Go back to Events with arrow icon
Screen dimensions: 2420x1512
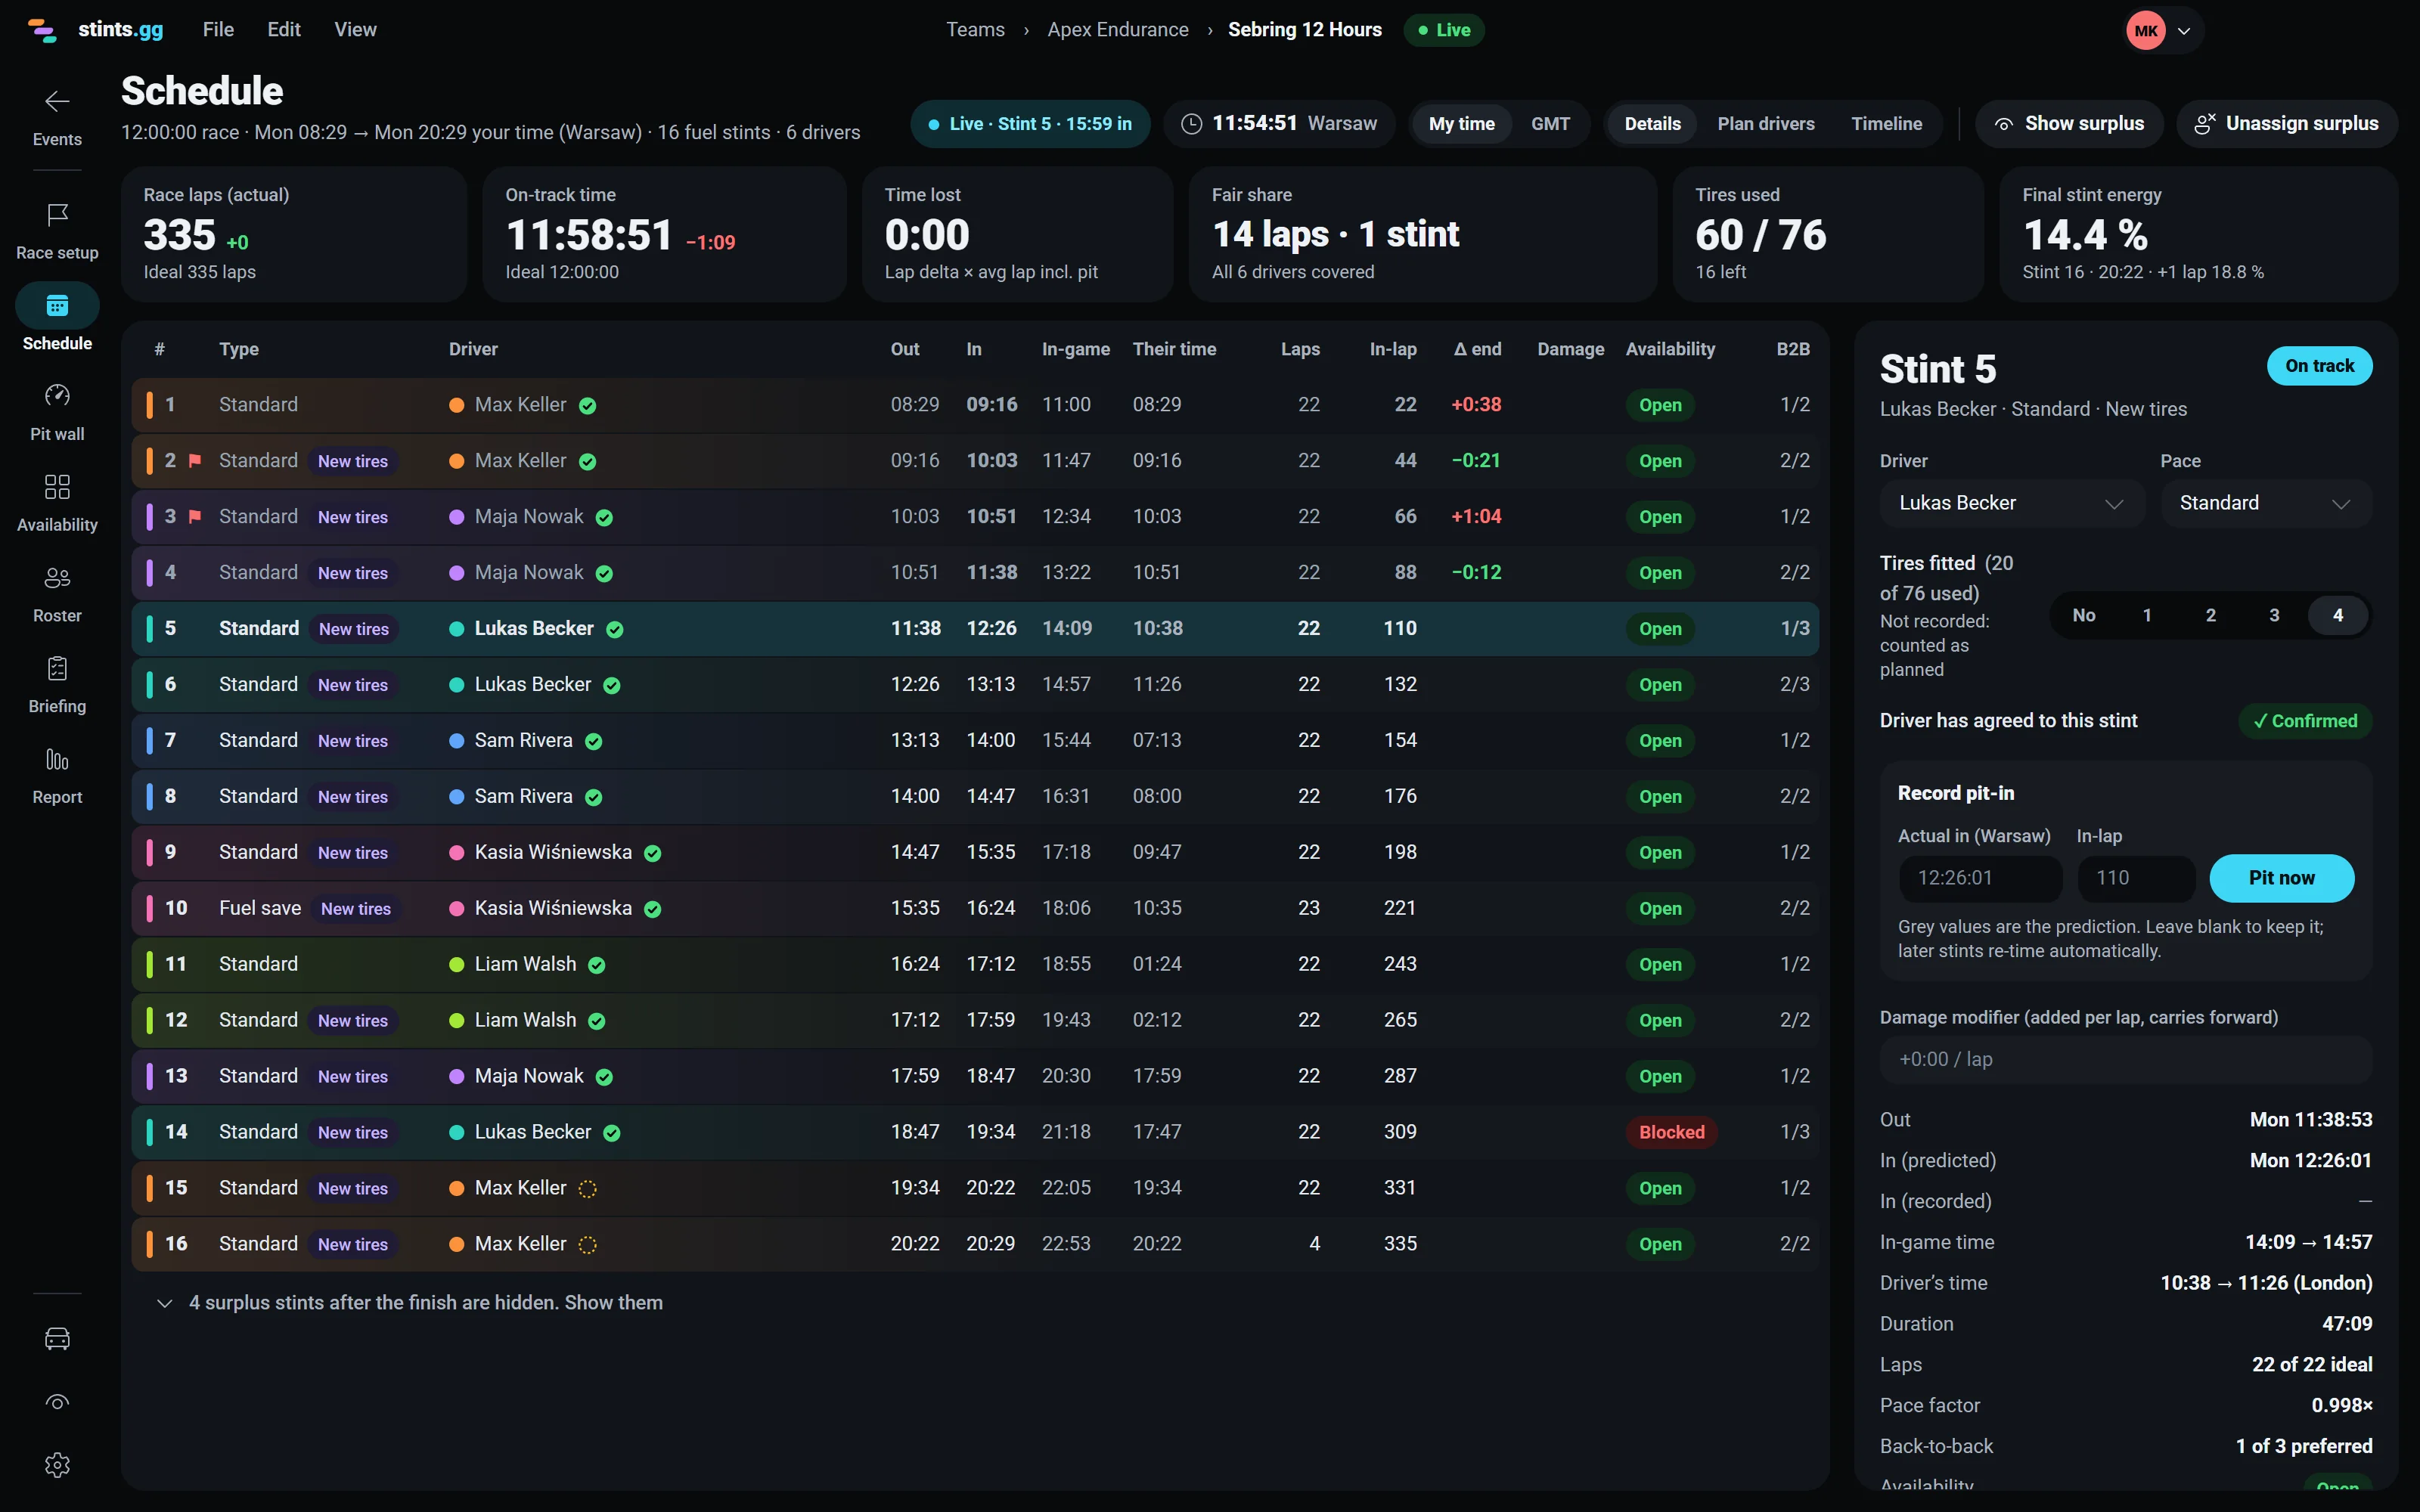[x=57, y=102]
